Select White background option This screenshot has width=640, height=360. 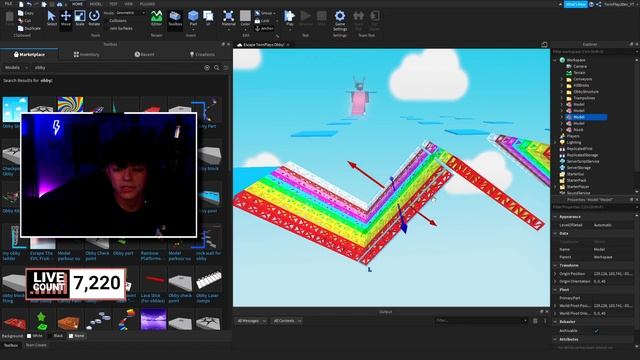coord(34,336)
